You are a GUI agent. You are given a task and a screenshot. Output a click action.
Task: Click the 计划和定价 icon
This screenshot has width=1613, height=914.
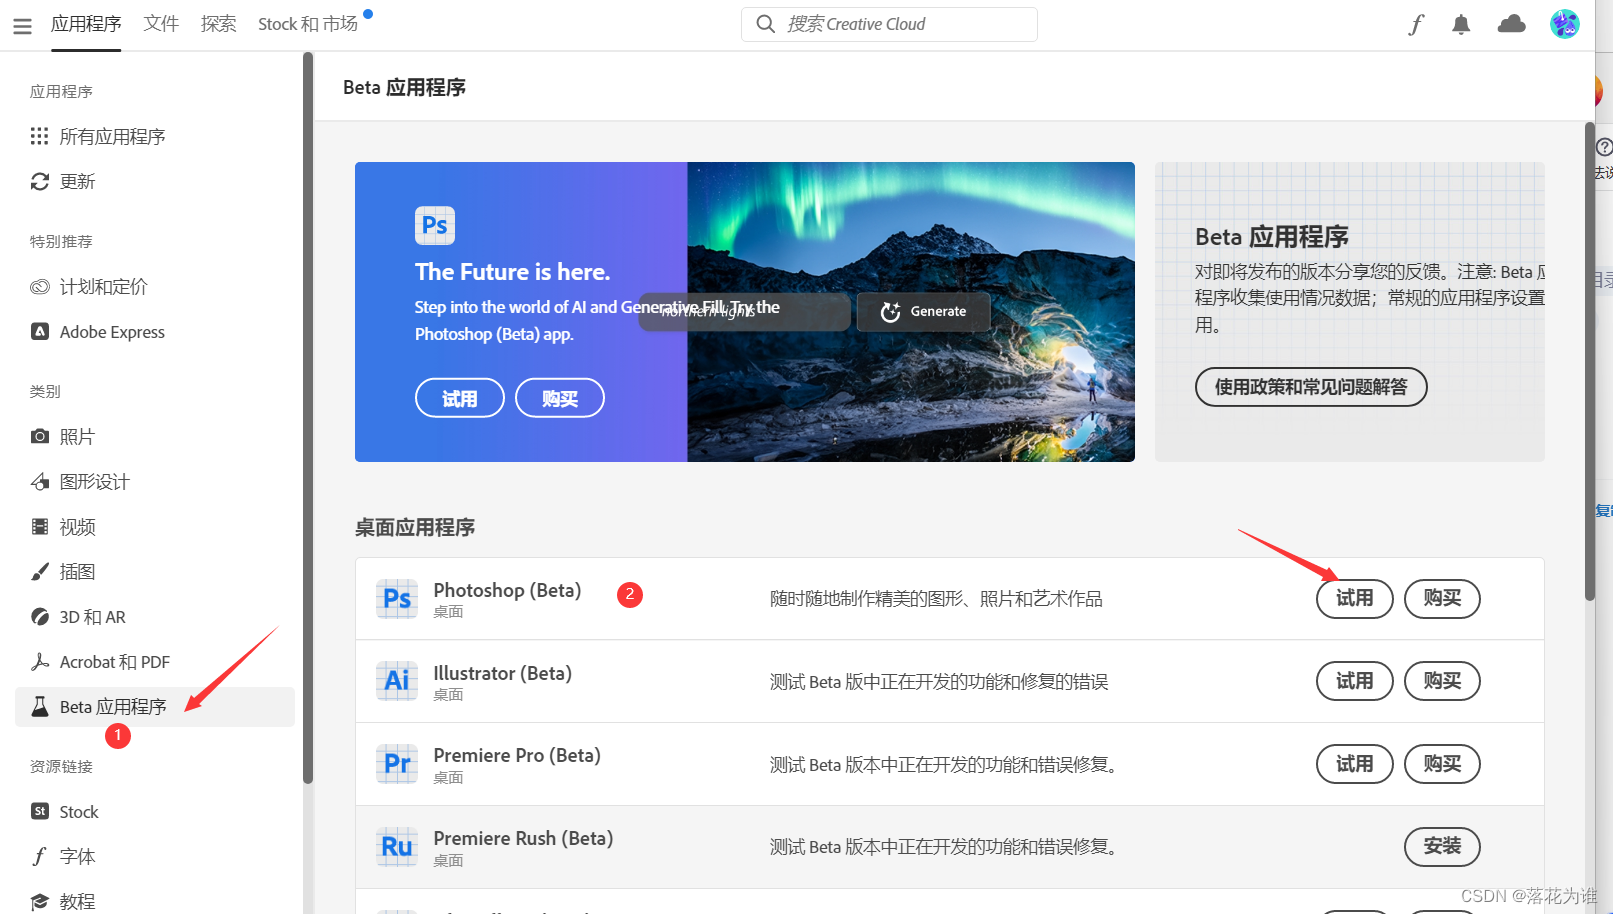tap(40, 286)
